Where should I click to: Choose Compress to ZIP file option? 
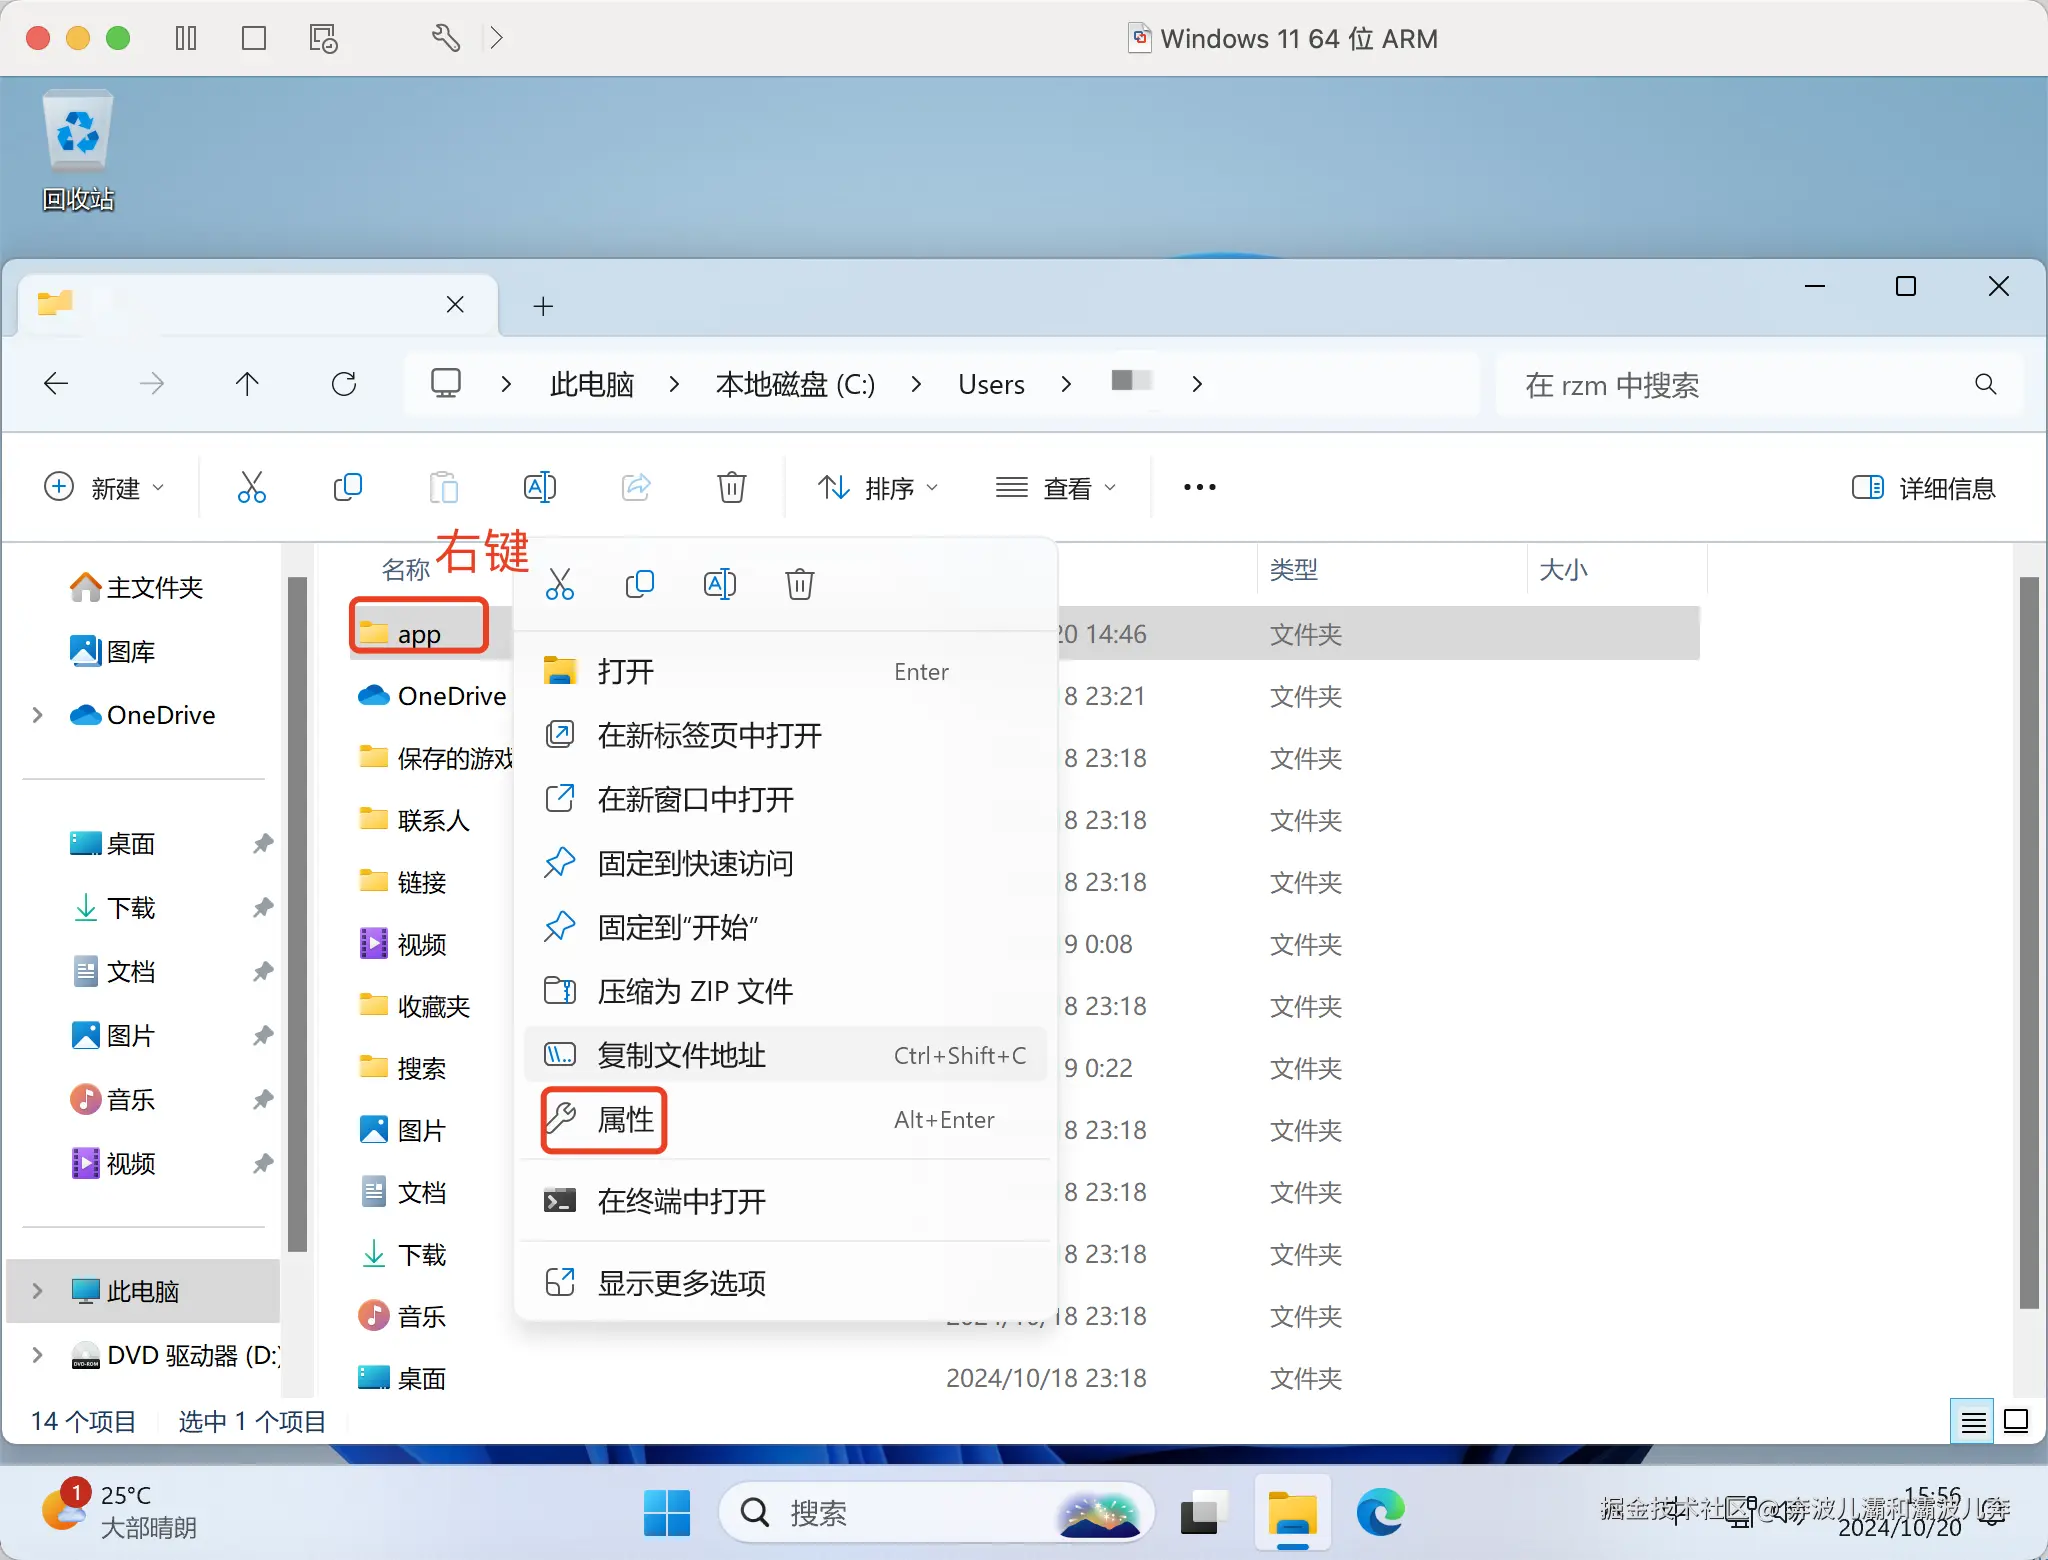click(694, 991)
